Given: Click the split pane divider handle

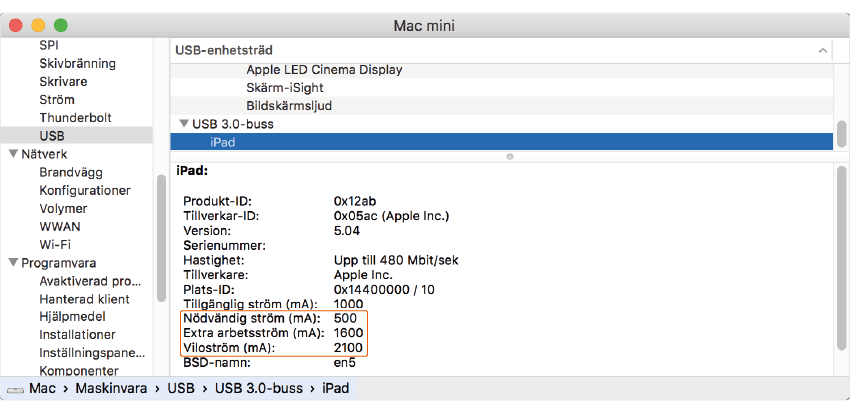Looking at the screenshot, I should pyautogui.click(x=509, y=156).
